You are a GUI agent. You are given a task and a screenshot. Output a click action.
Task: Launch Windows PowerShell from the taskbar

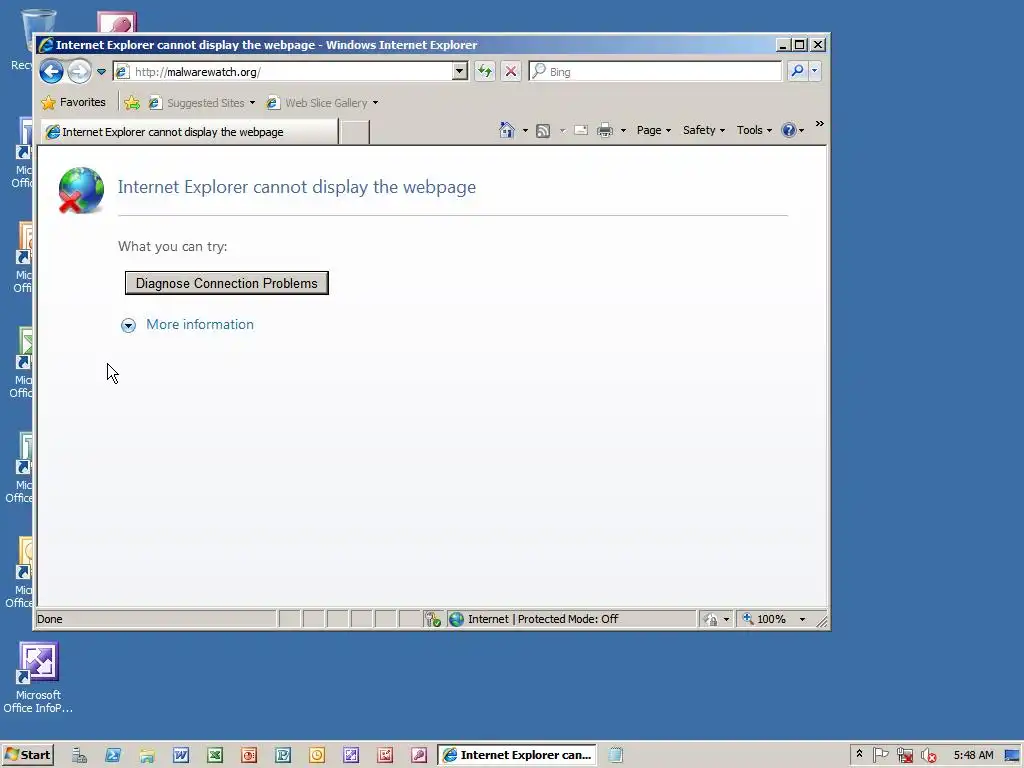point(113,756)
